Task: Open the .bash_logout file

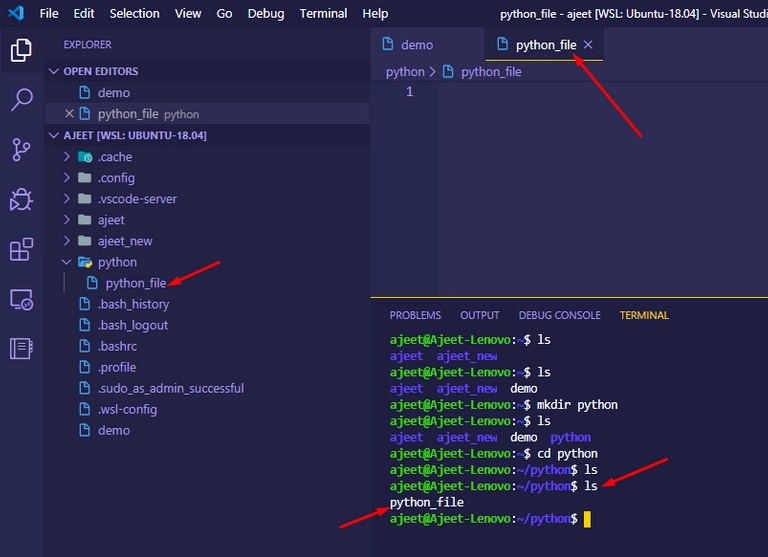Action: pyautogui.click(x=207, y=325)
